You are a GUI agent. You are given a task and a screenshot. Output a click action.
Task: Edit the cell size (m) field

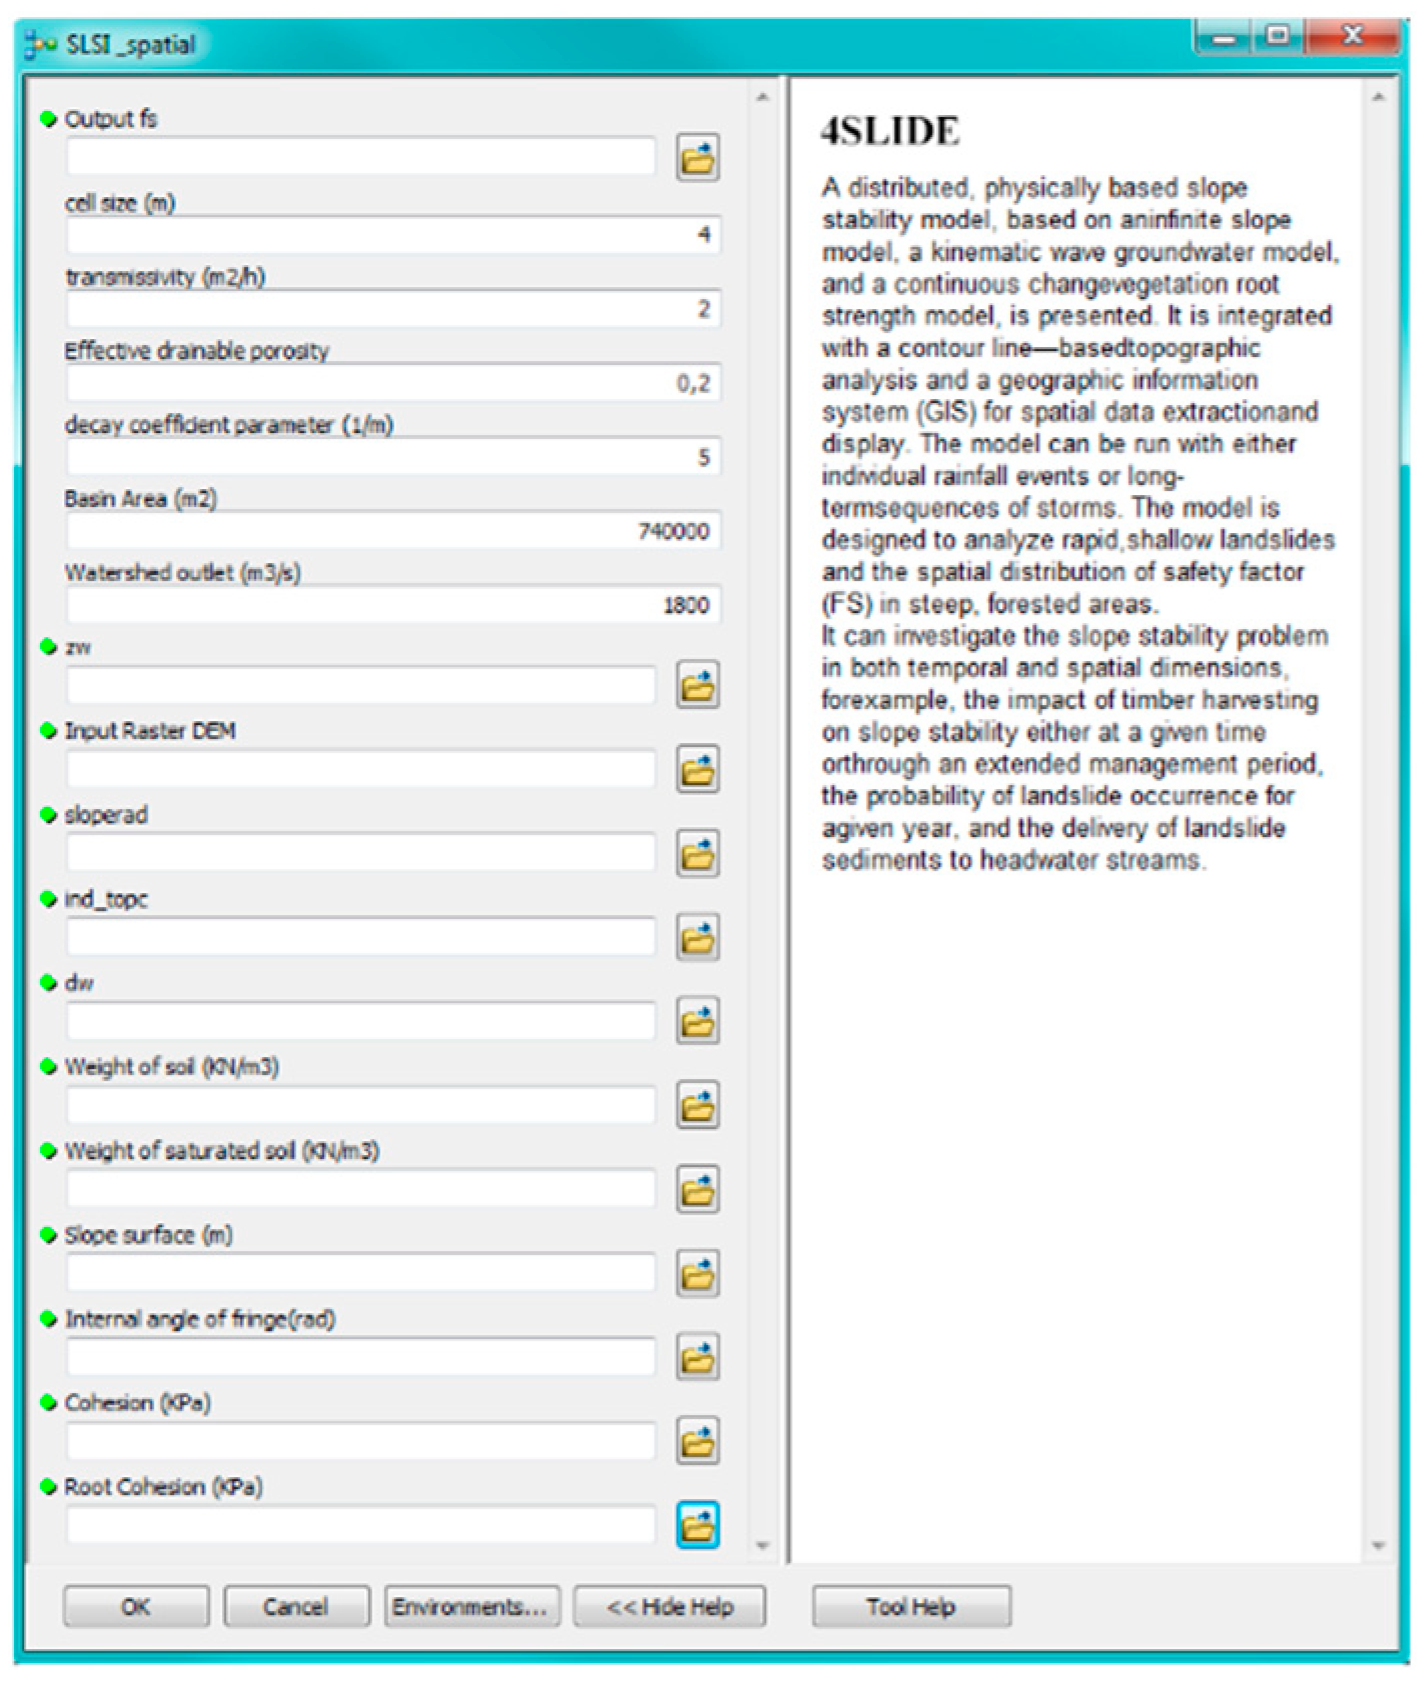point(393,234)
